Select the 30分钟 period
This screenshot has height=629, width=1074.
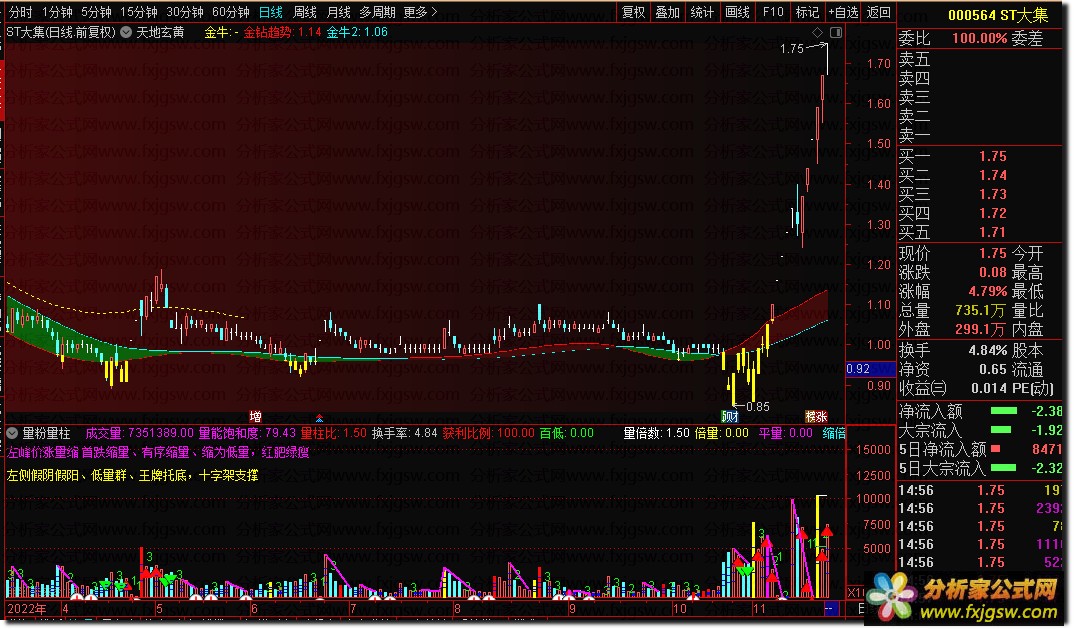[185, 12]
